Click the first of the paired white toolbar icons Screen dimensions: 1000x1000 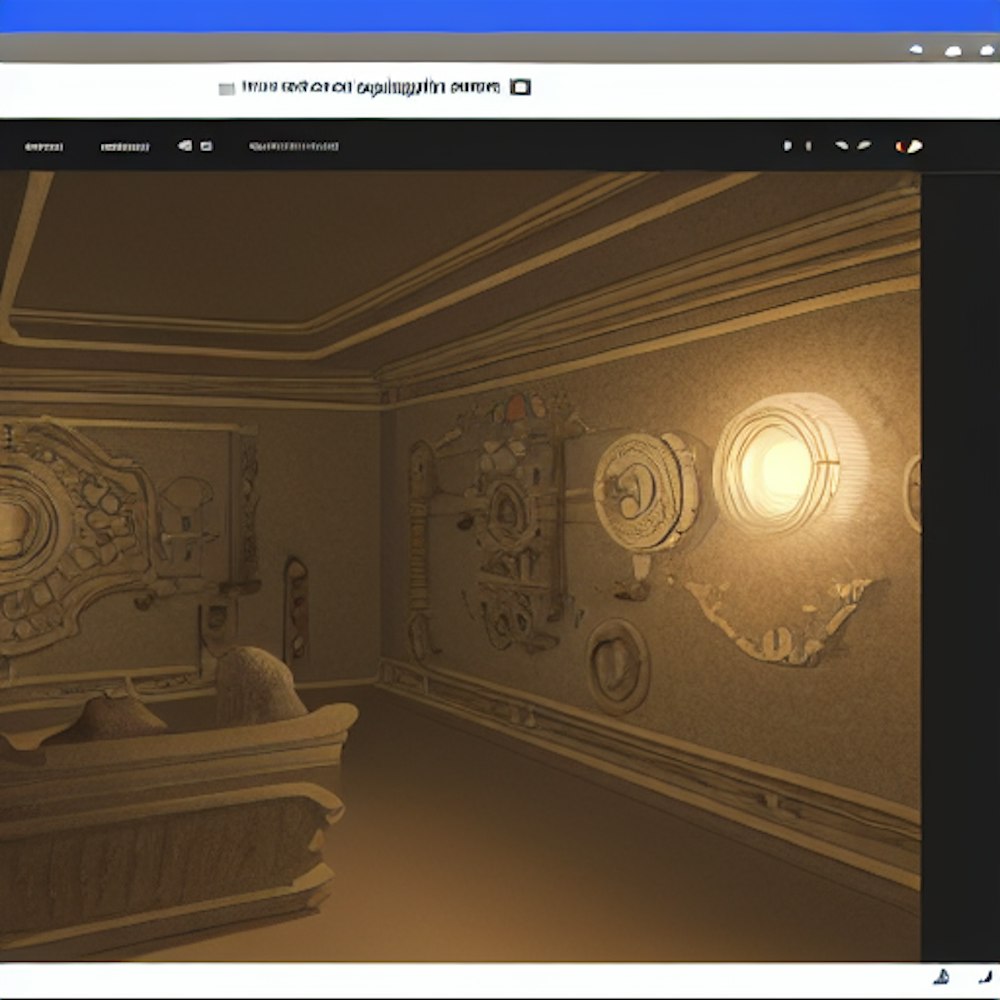[842, 146]
